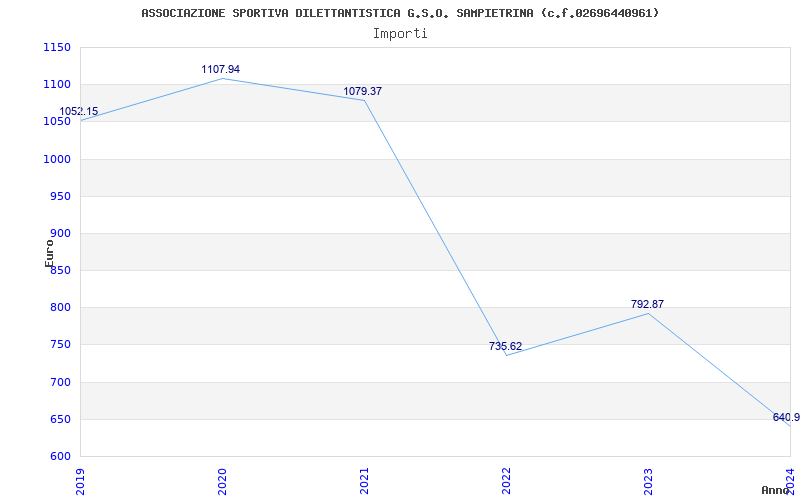800x500 pixels.
Task: Click the 600 y-axis value
Action: (x=60, y=456)
